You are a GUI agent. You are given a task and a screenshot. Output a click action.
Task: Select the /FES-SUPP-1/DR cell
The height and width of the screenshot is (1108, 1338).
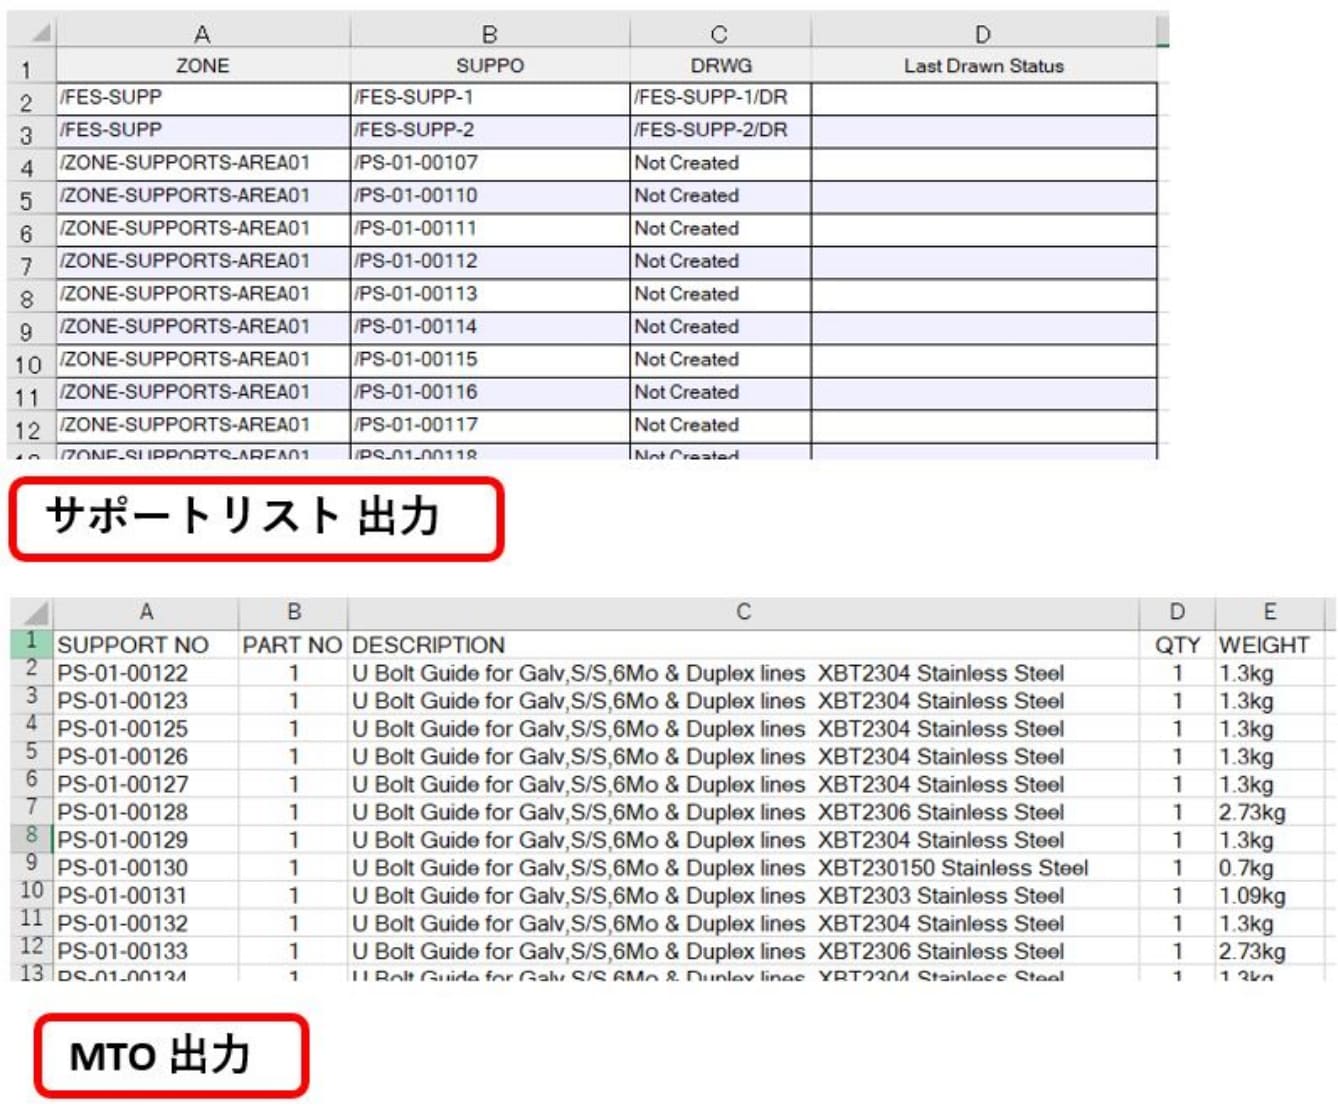pos(719,98)
